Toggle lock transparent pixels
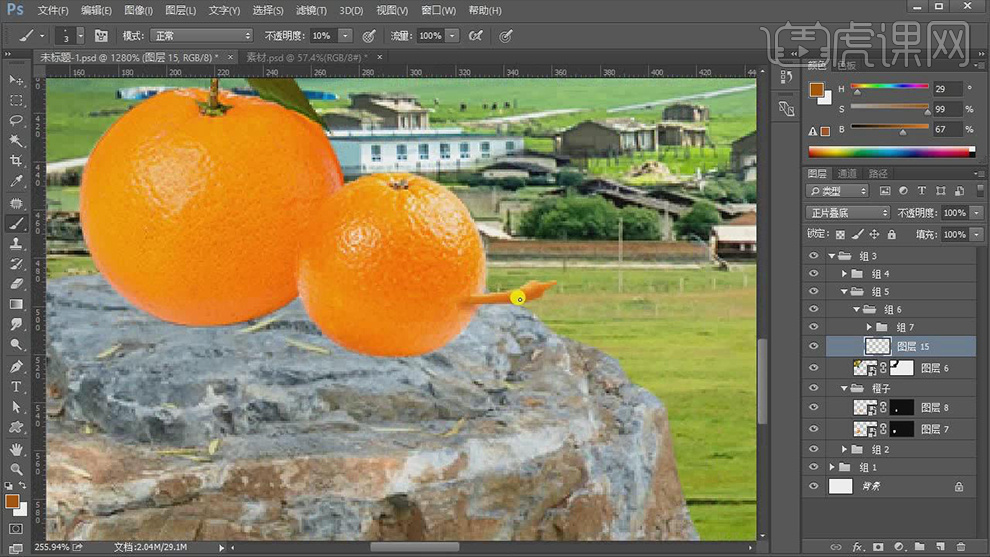This screenshot has width=990, height=557. pyautogui.click(x=840, y=234)
